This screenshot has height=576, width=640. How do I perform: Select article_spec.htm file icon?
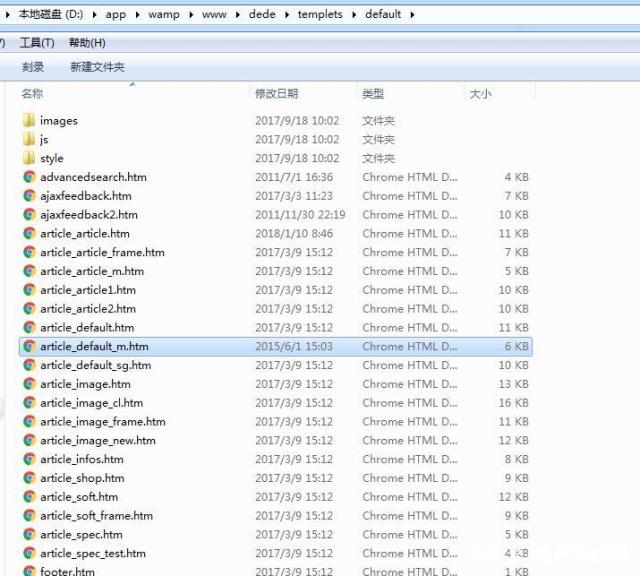point(29,534)
